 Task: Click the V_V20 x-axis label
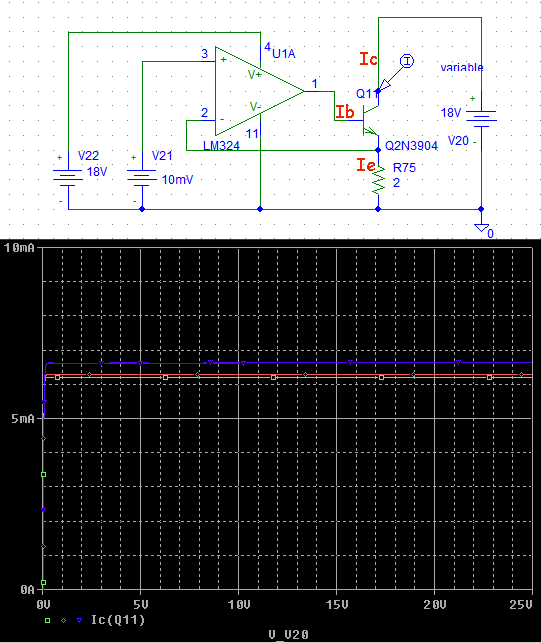point(288,635)
